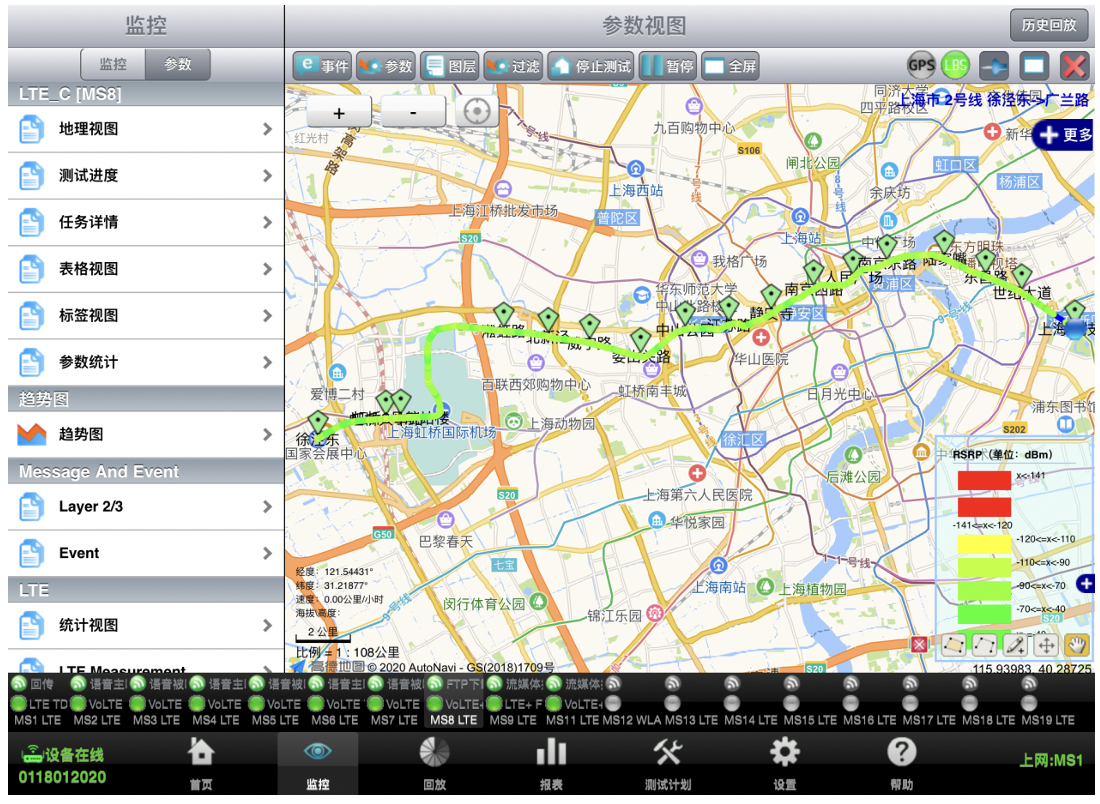This screenshot has width=1100, height=804.
Task: Pause the test with 暂停
Action: 667,67
